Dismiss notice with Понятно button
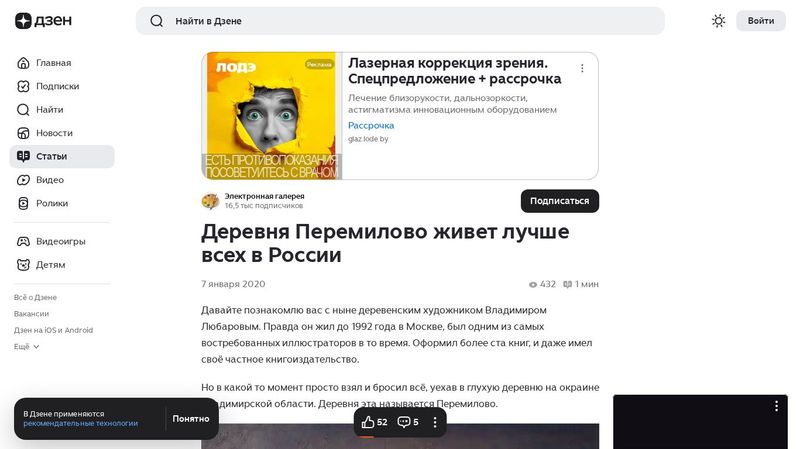This screenshot has height=449, width=800. (191, 419)
